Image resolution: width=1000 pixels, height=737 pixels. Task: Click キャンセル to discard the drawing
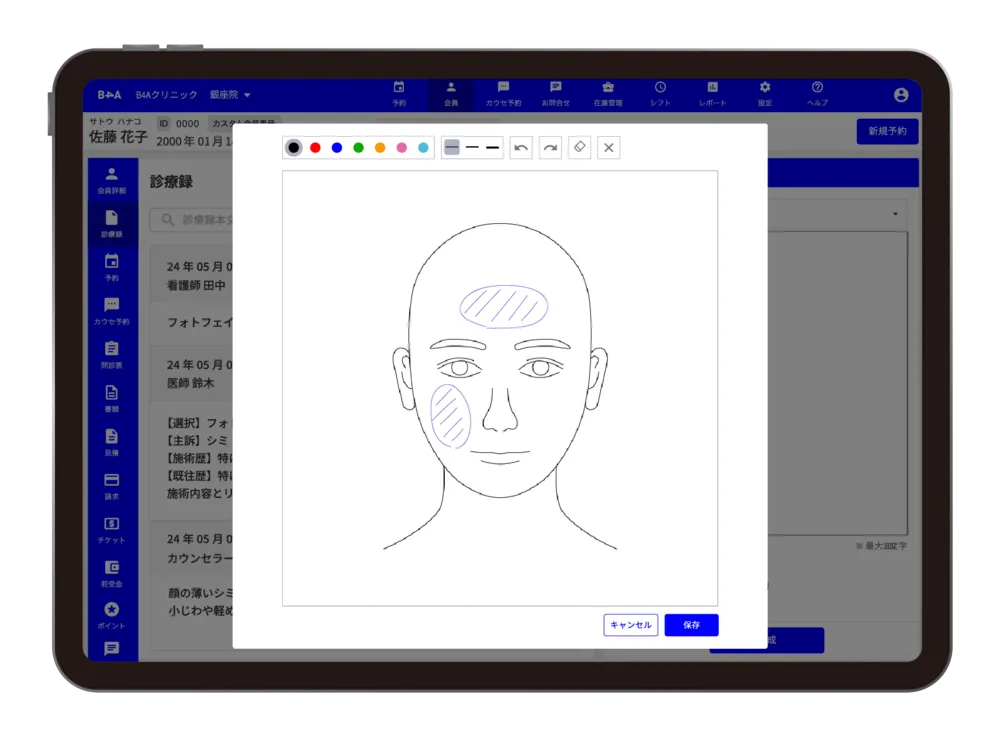click(x=631, y=625)
